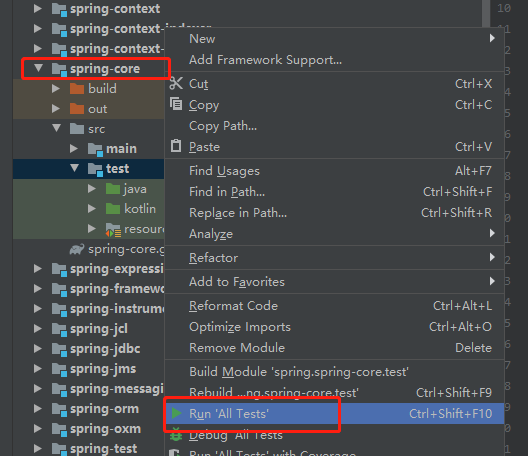Choose Remove Module
This screenshot has width=528, height=456.
334,348
